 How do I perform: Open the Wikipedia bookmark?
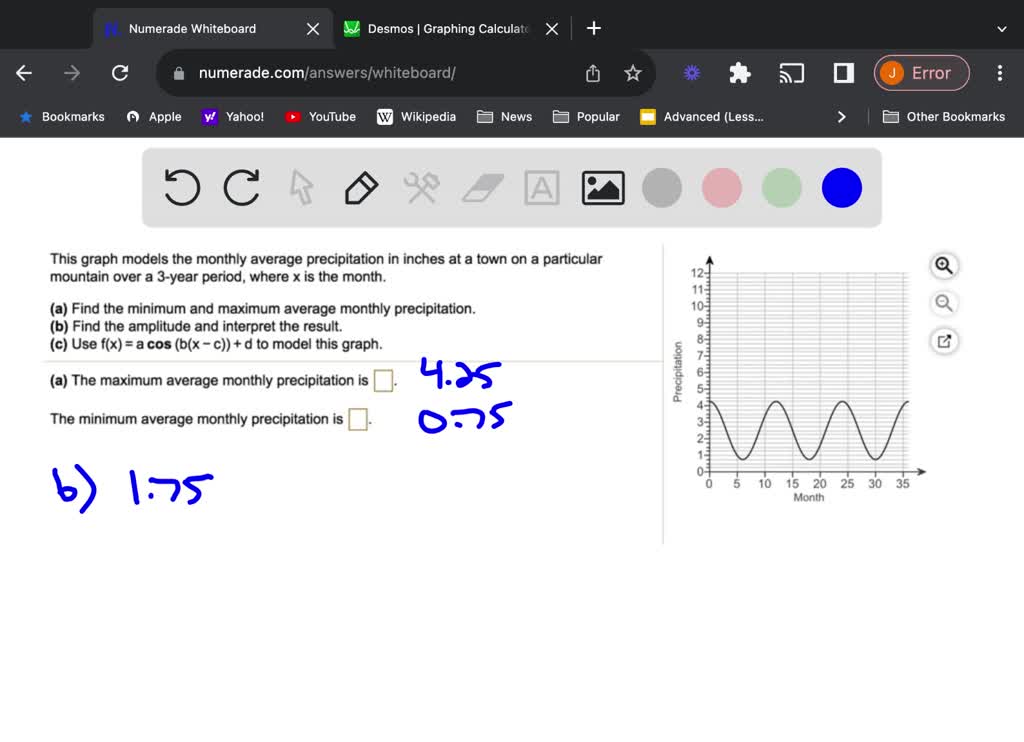(416, 116)
